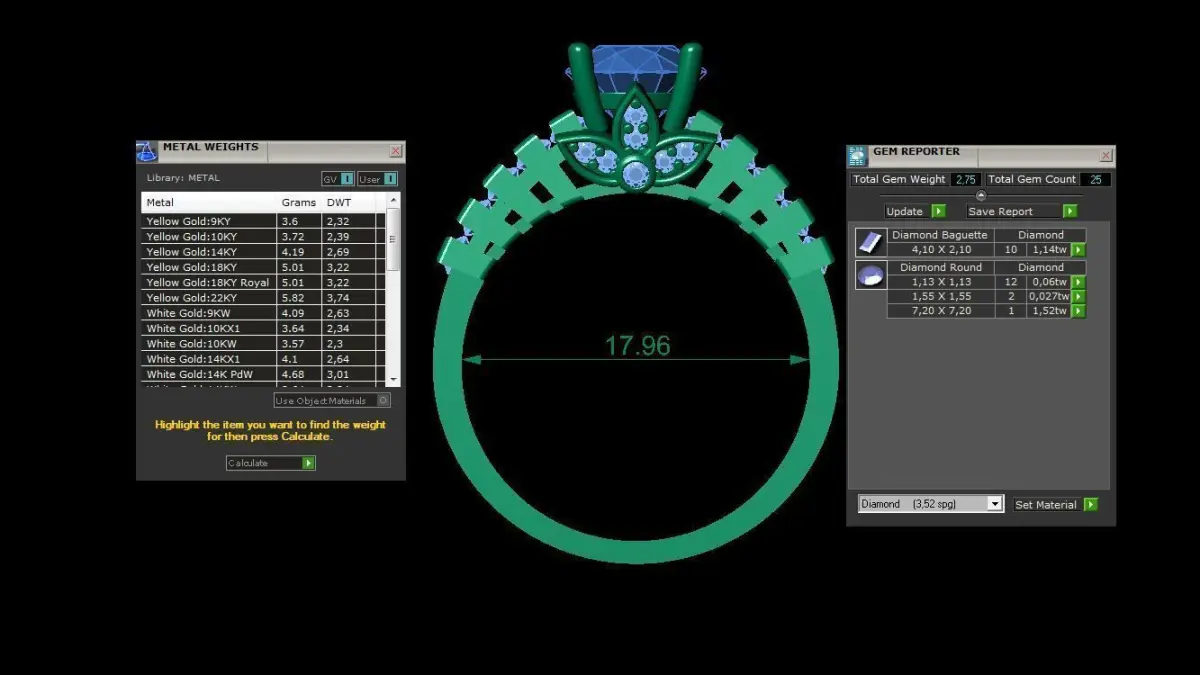This screenshot has height=675, width=1200.
Task: Click the Total Gem Count value 25
Action: 1096,179
